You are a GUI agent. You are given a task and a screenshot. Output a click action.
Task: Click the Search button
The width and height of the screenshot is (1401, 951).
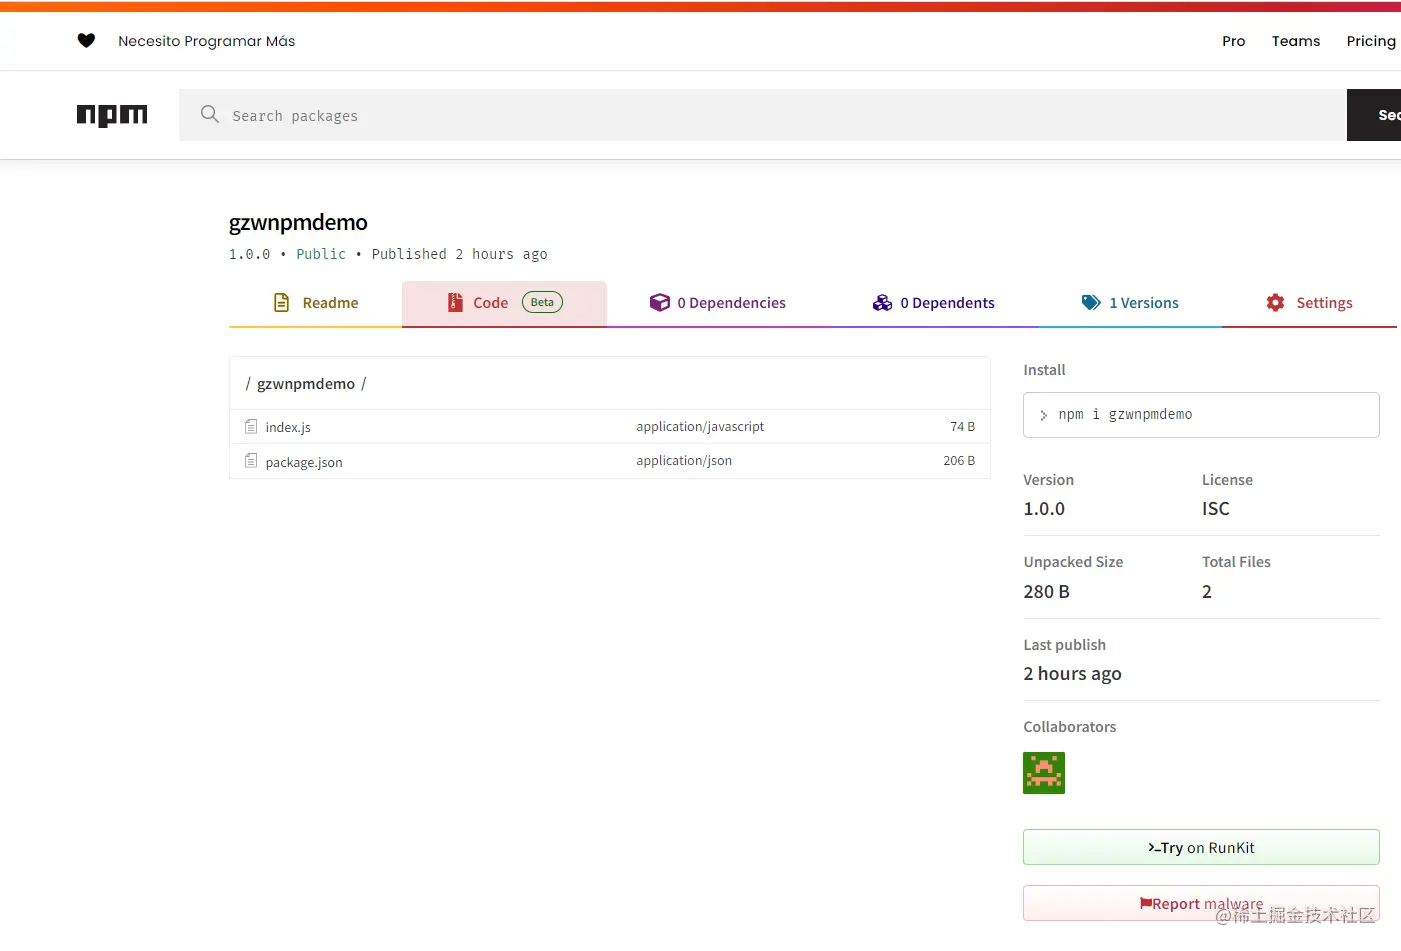click(1374, 115)
